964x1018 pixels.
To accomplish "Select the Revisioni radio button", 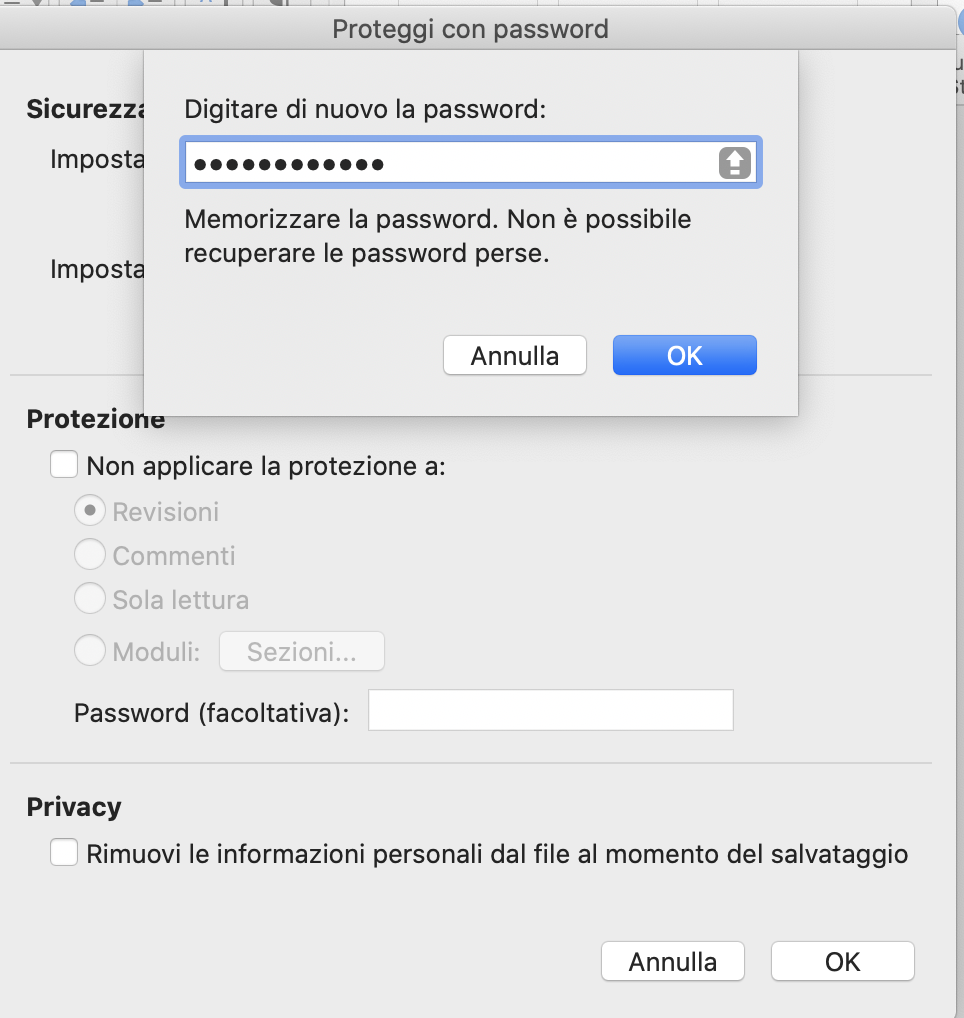I will click(90, 511).
